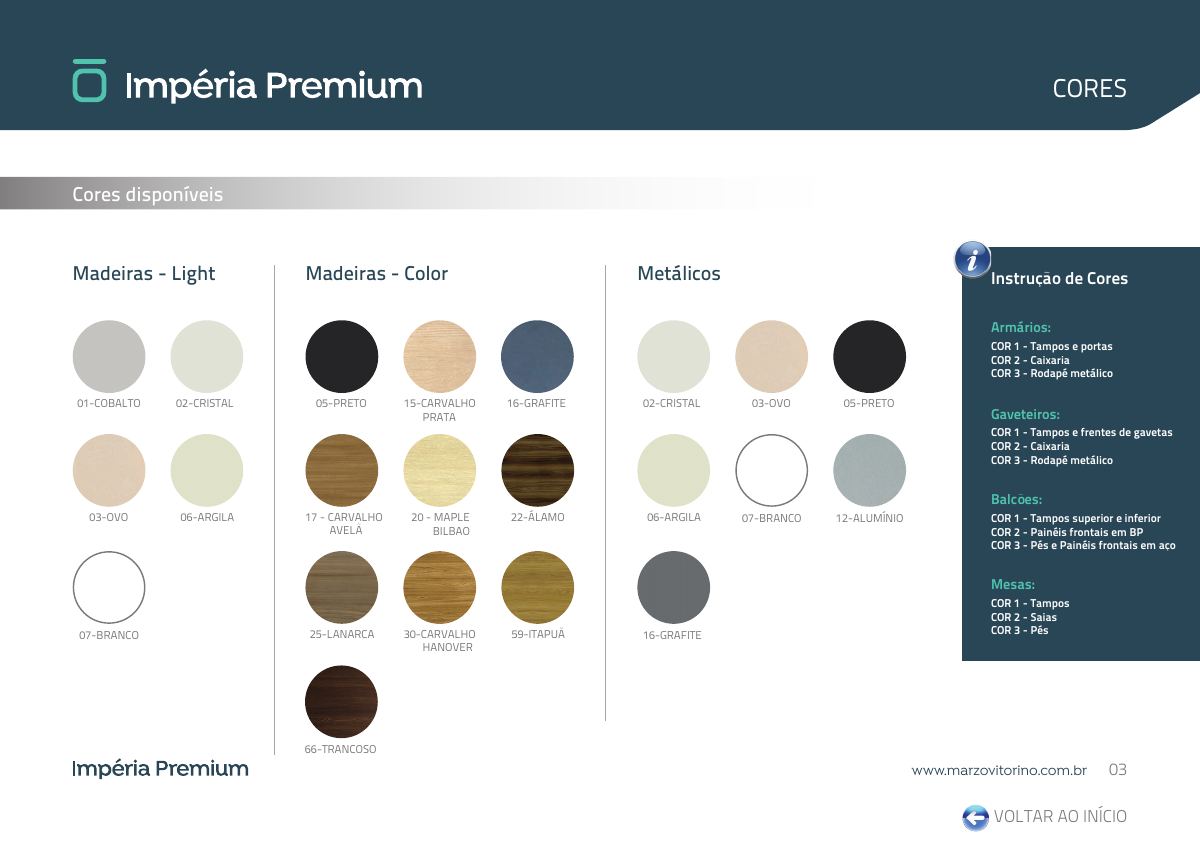Select 16-GRAFITE under Metálicos
The height and width of the screenshot is (849, 1200).
coord(674,587)
